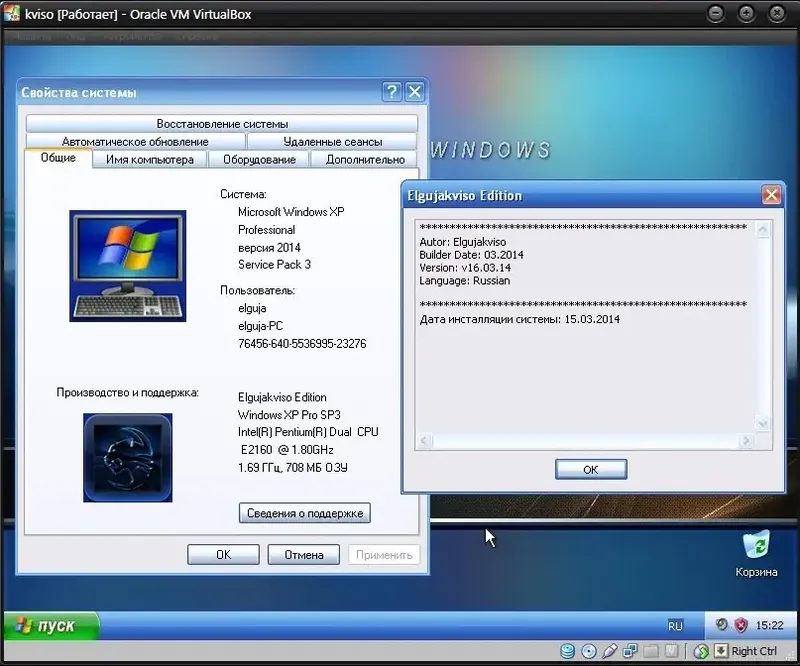Viewport: 800px width, 666px height.
Task: Click the greyed Применить button
Action: point(384,554)
